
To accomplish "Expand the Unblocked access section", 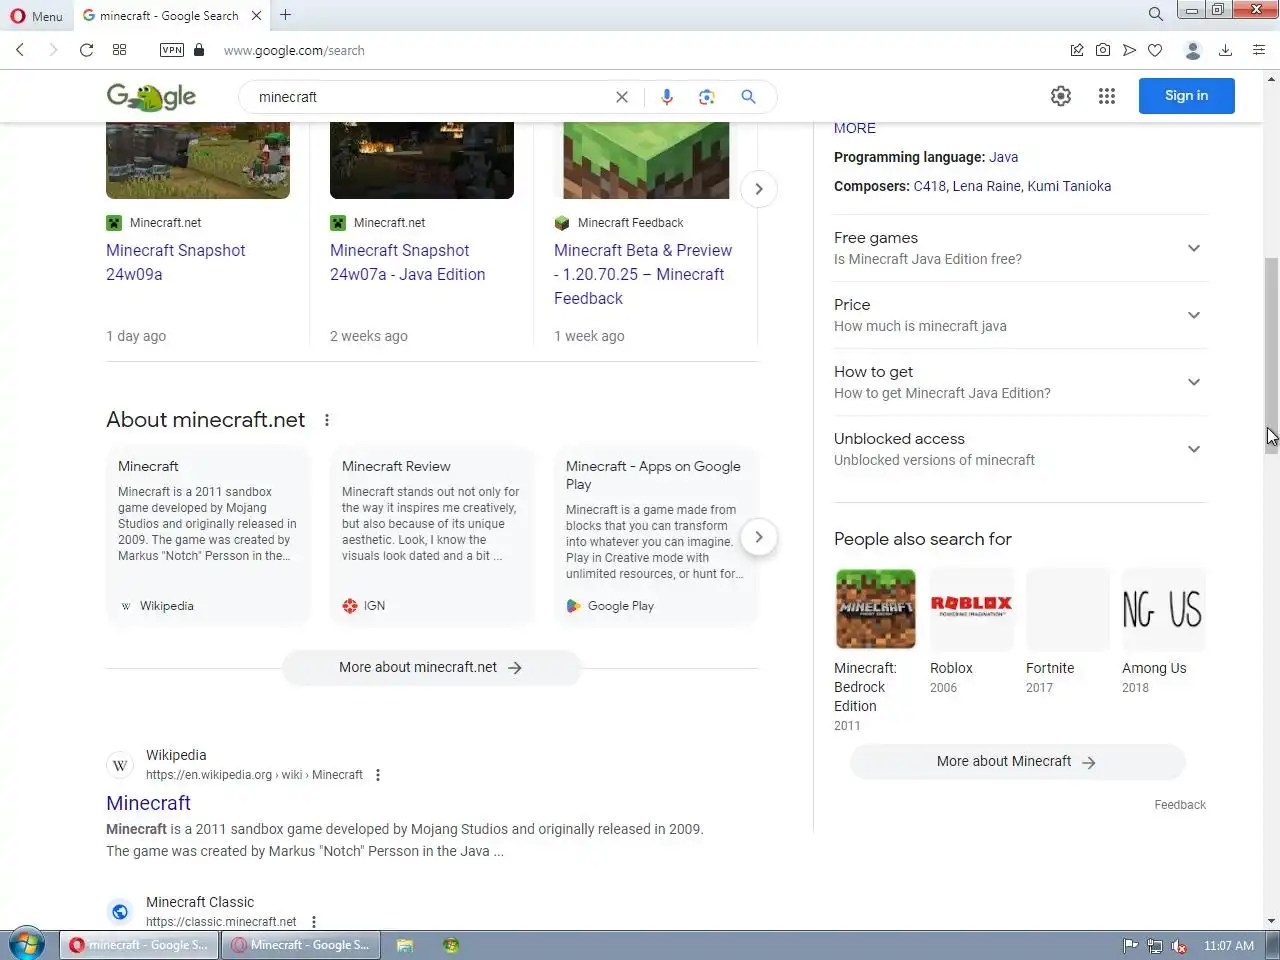I will (1020, 449).
